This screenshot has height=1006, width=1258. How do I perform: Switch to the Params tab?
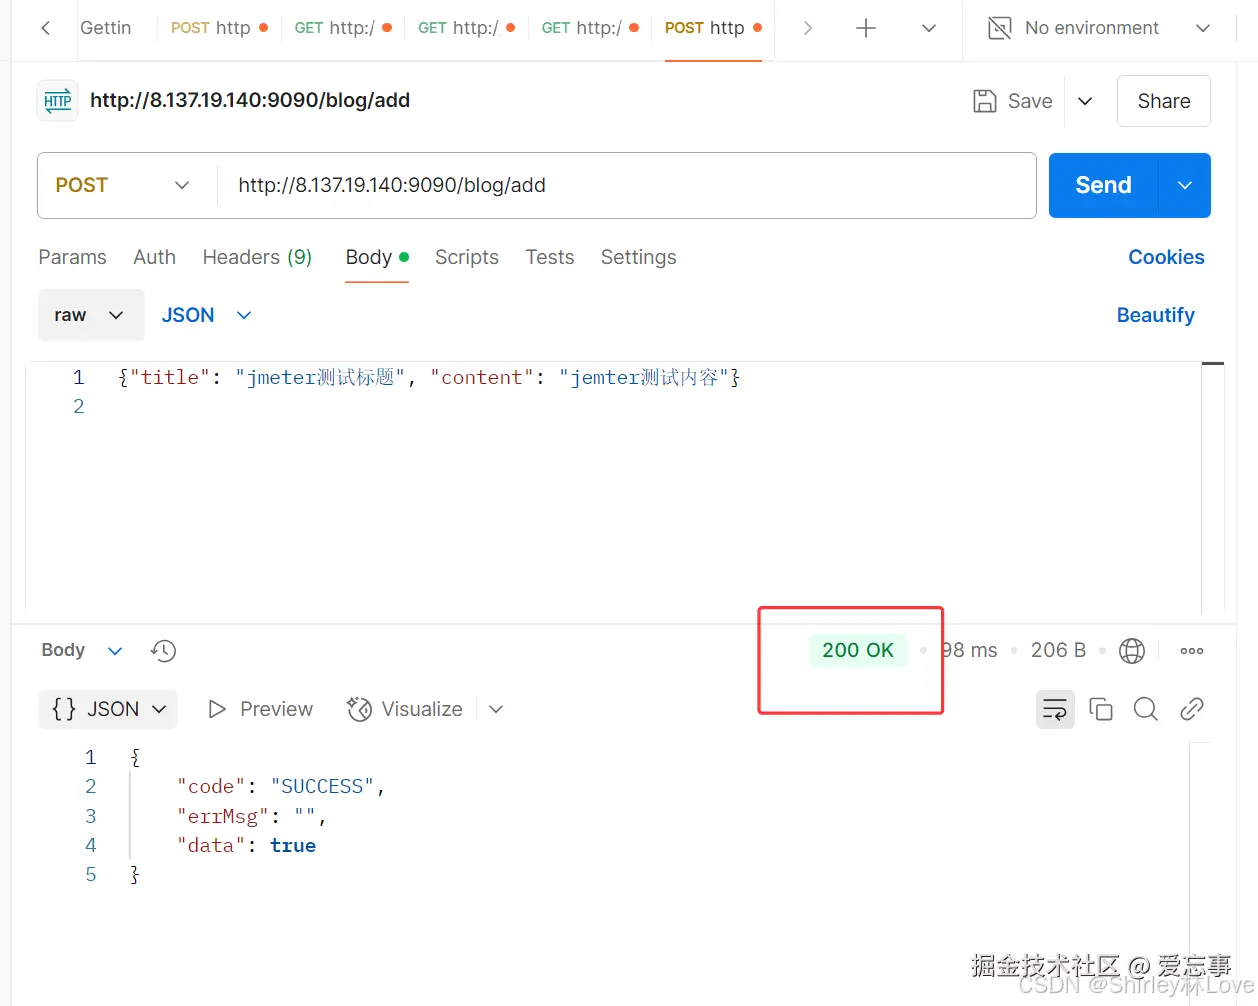(x=72, y=257)
